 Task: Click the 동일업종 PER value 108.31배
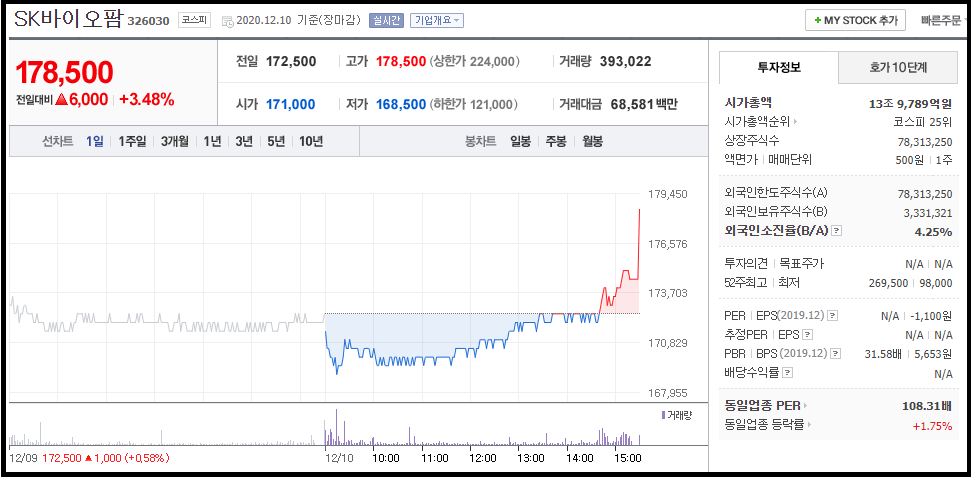point(927,406)
